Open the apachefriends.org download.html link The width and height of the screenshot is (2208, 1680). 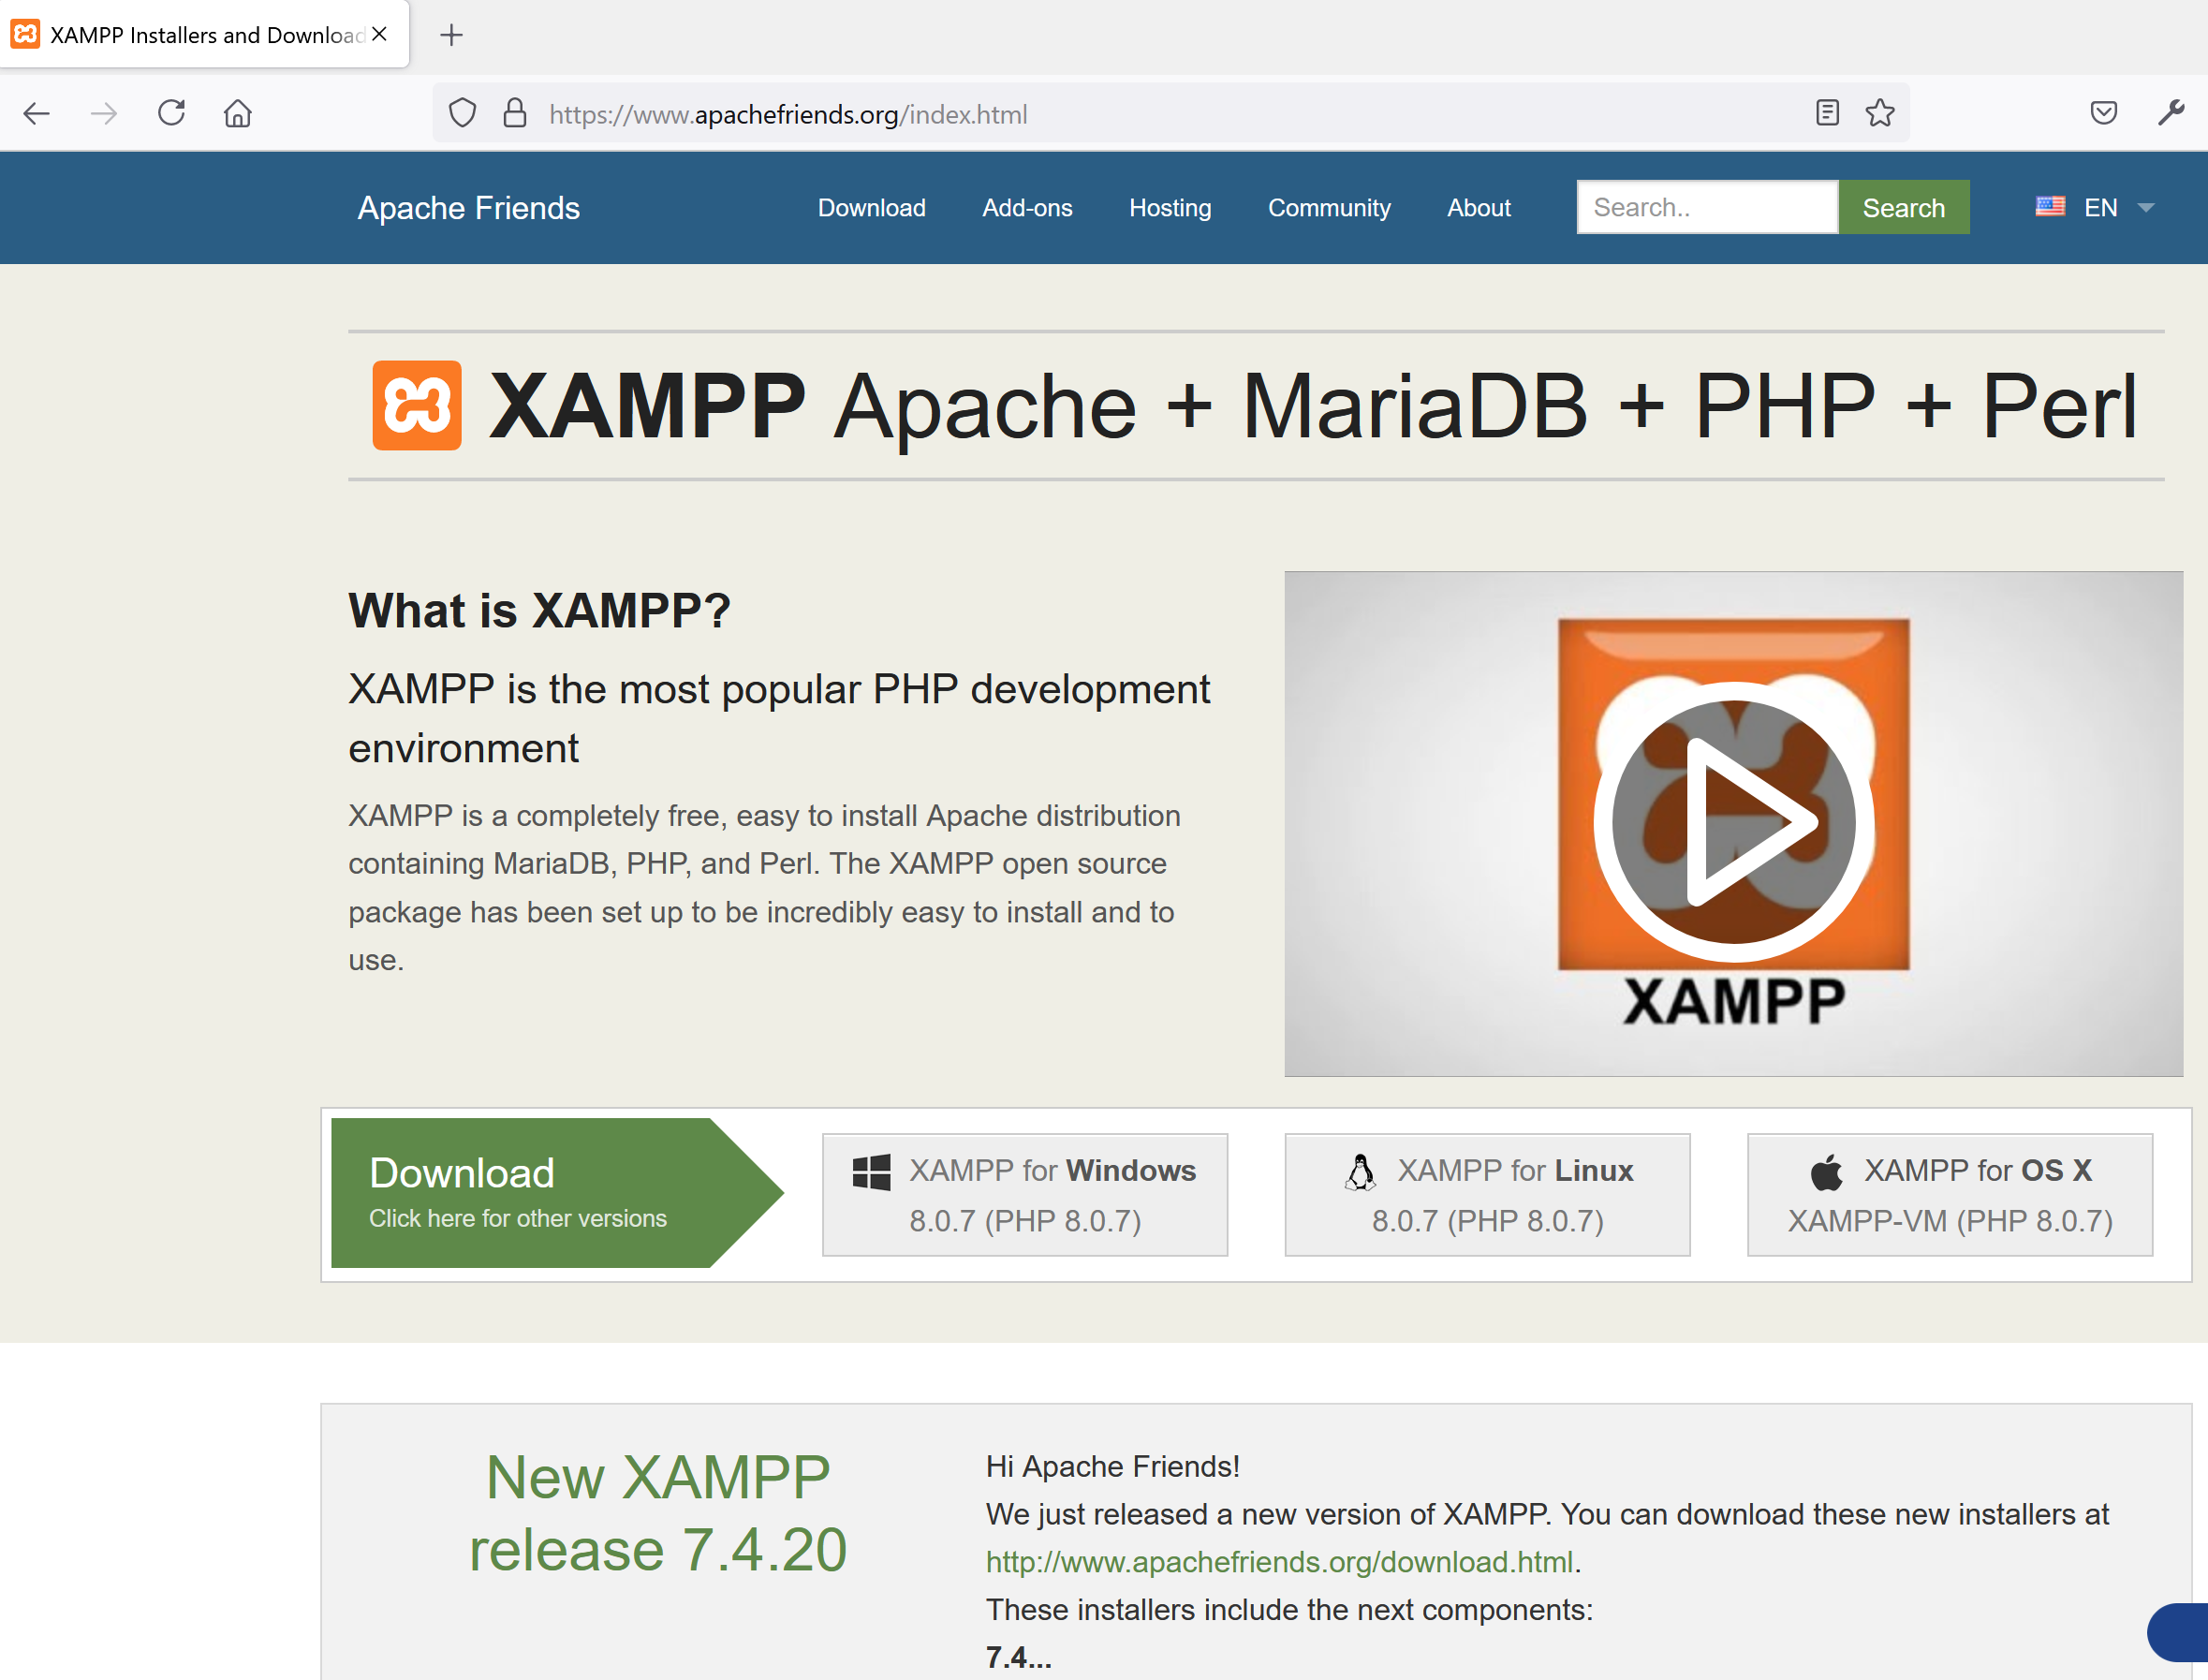point(1279,1562)
